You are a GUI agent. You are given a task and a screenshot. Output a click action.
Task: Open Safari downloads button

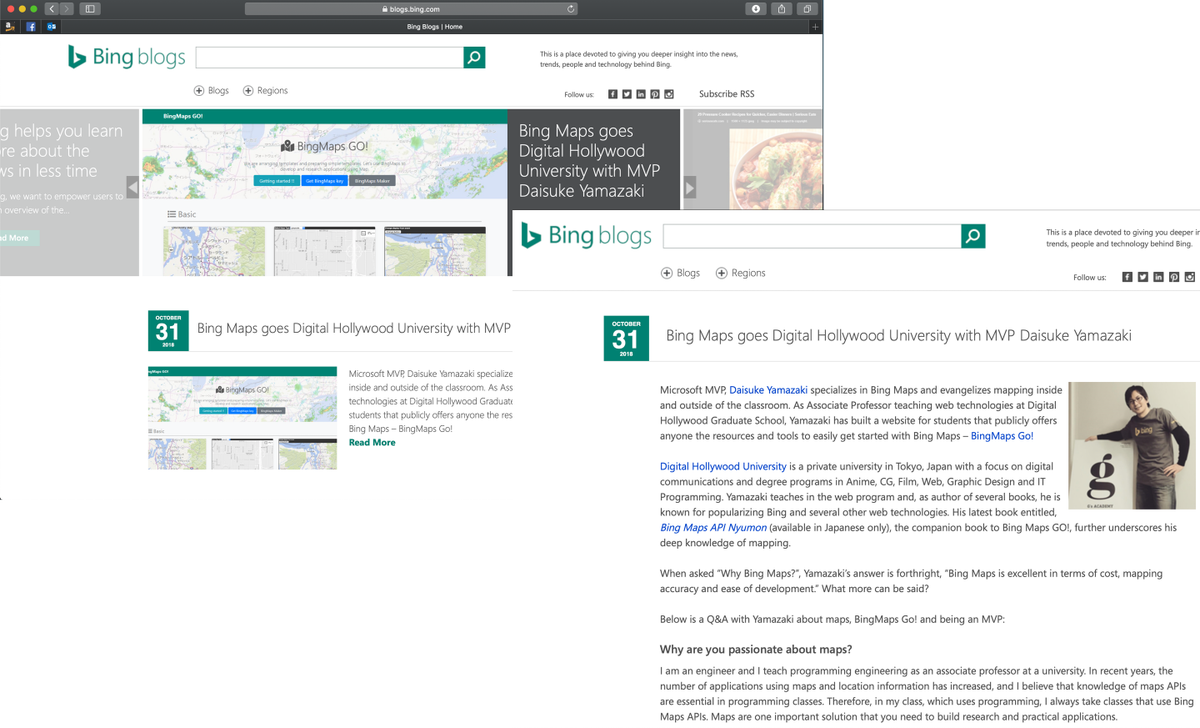coord(755,9)
